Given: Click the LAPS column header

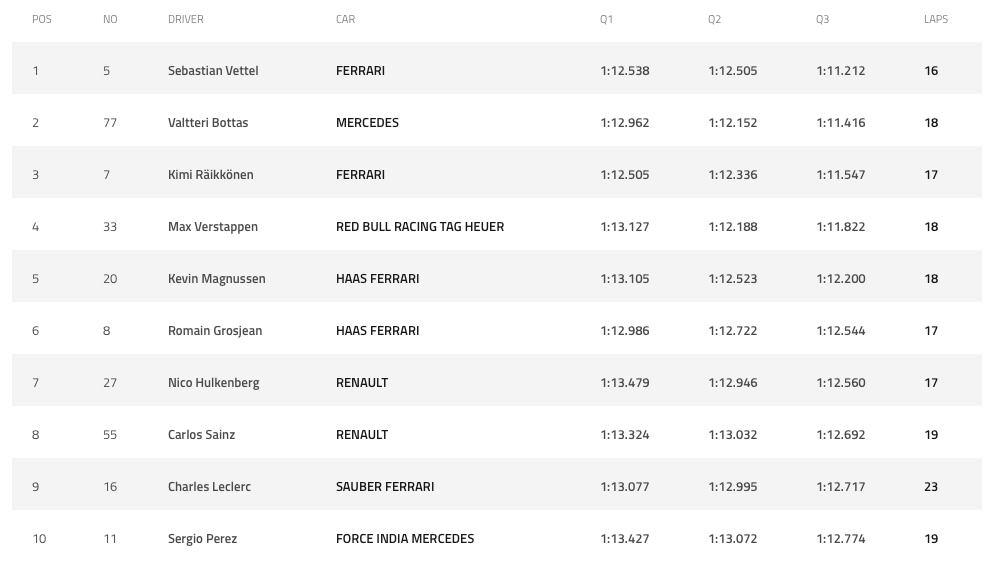Looking at the screenshot, I should (x=936, y=19).
